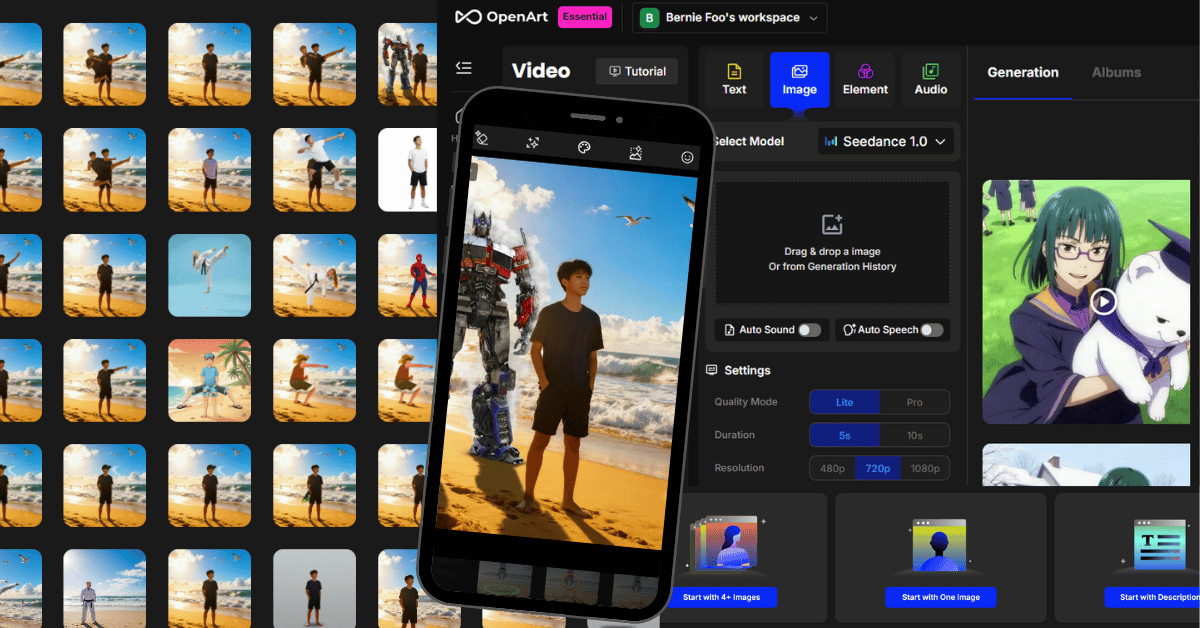Click the Start with One Image button

[940, 597]
